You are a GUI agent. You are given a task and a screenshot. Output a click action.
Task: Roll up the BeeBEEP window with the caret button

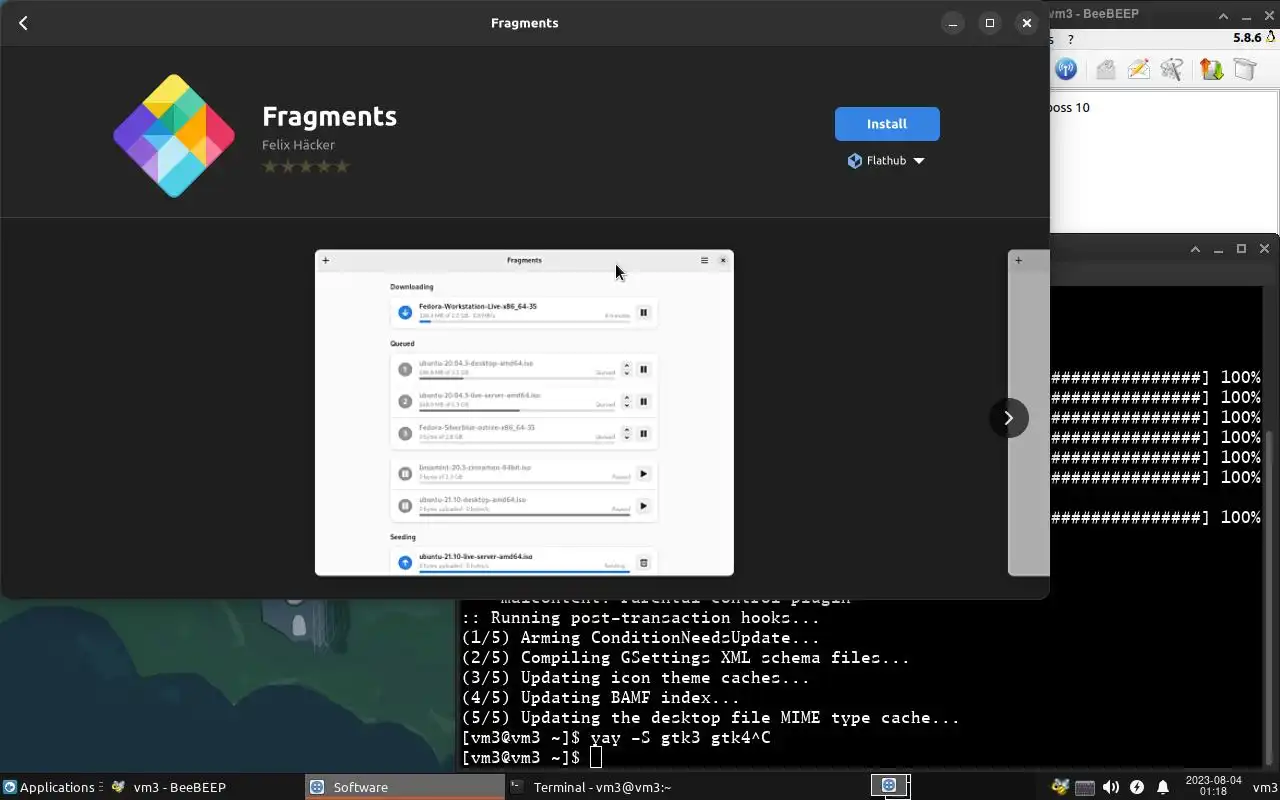pyautogui.click(x=1223, y=15)
